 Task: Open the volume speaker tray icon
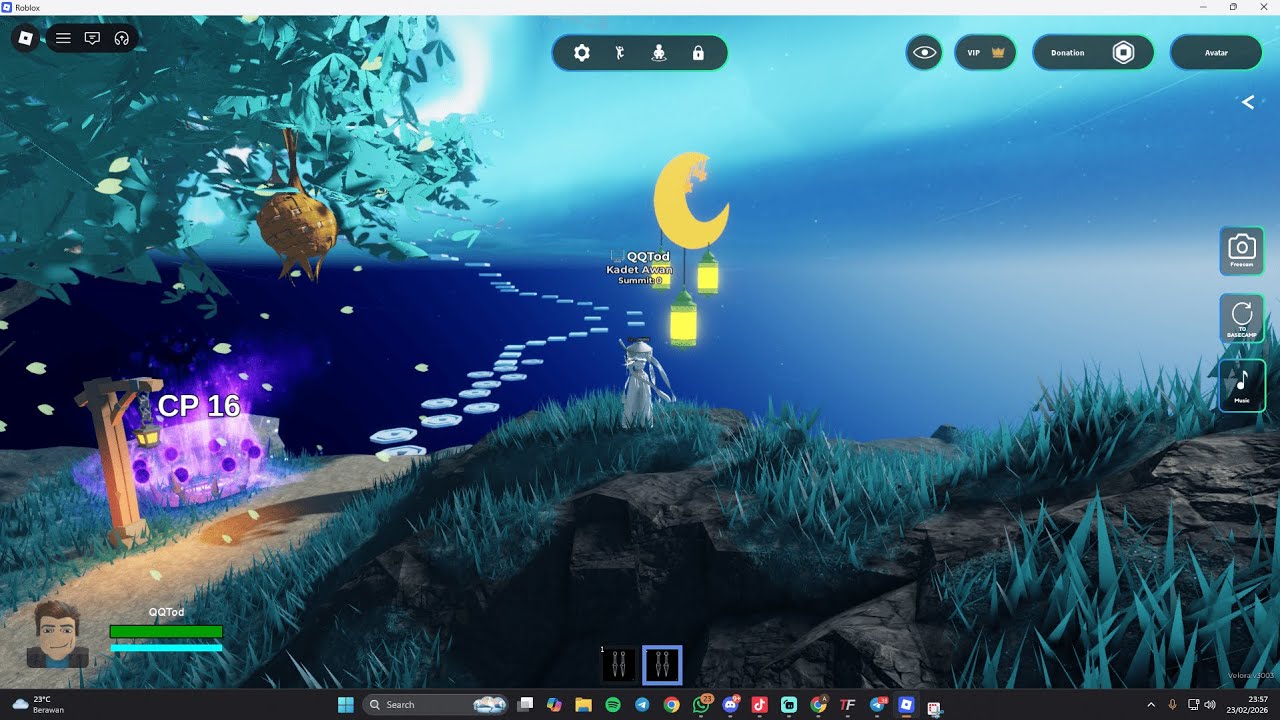[1211, 705]
